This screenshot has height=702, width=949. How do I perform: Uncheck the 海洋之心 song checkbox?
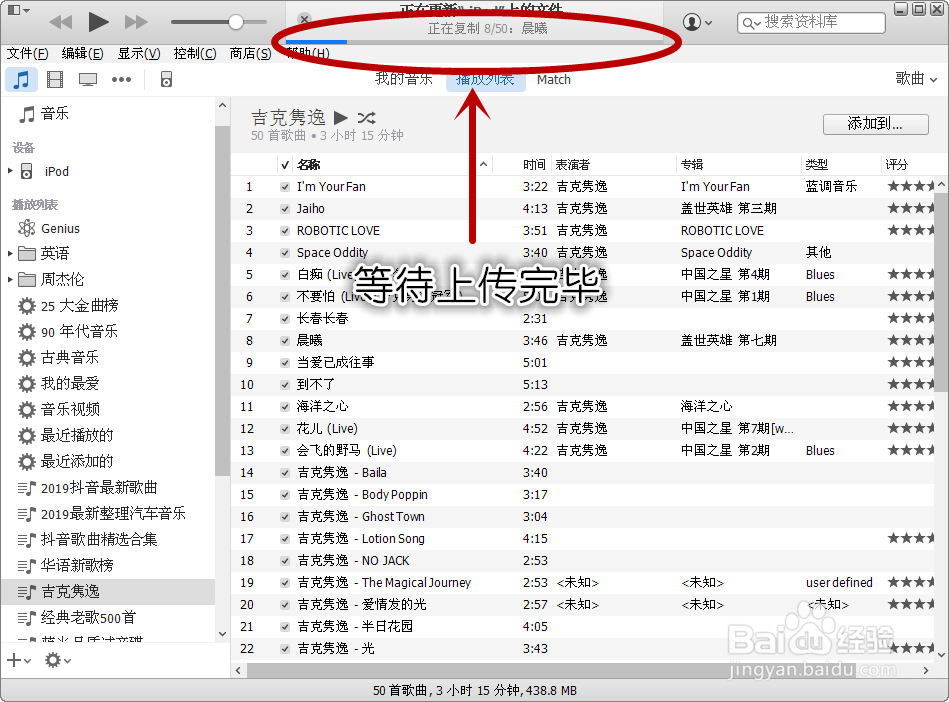(x=285, y=407)
